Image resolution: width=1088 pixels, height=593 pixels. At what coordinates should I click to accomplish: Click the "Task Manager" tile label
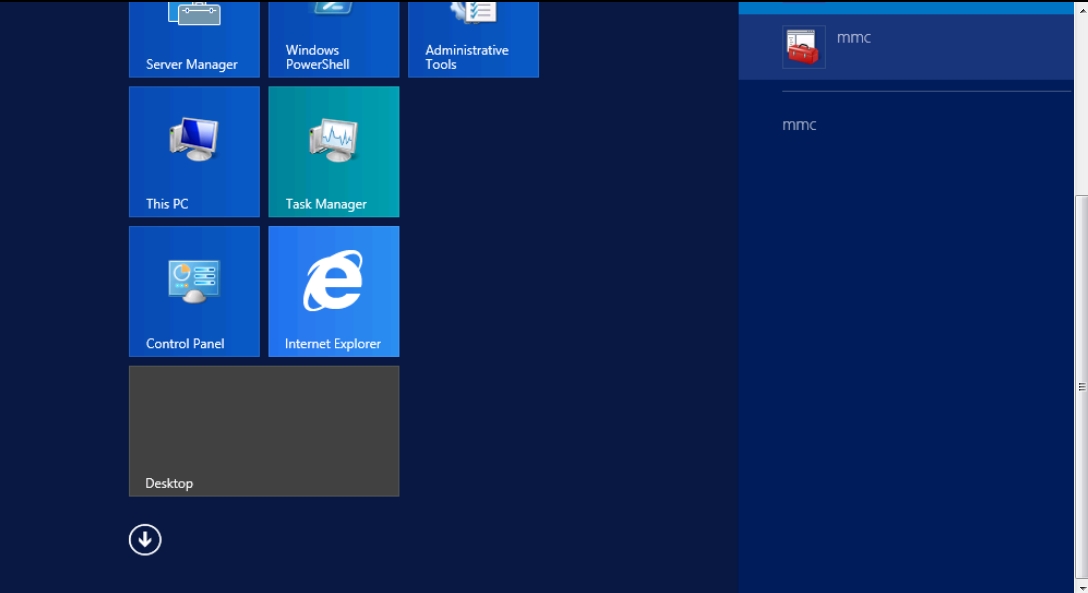[326, 204]
